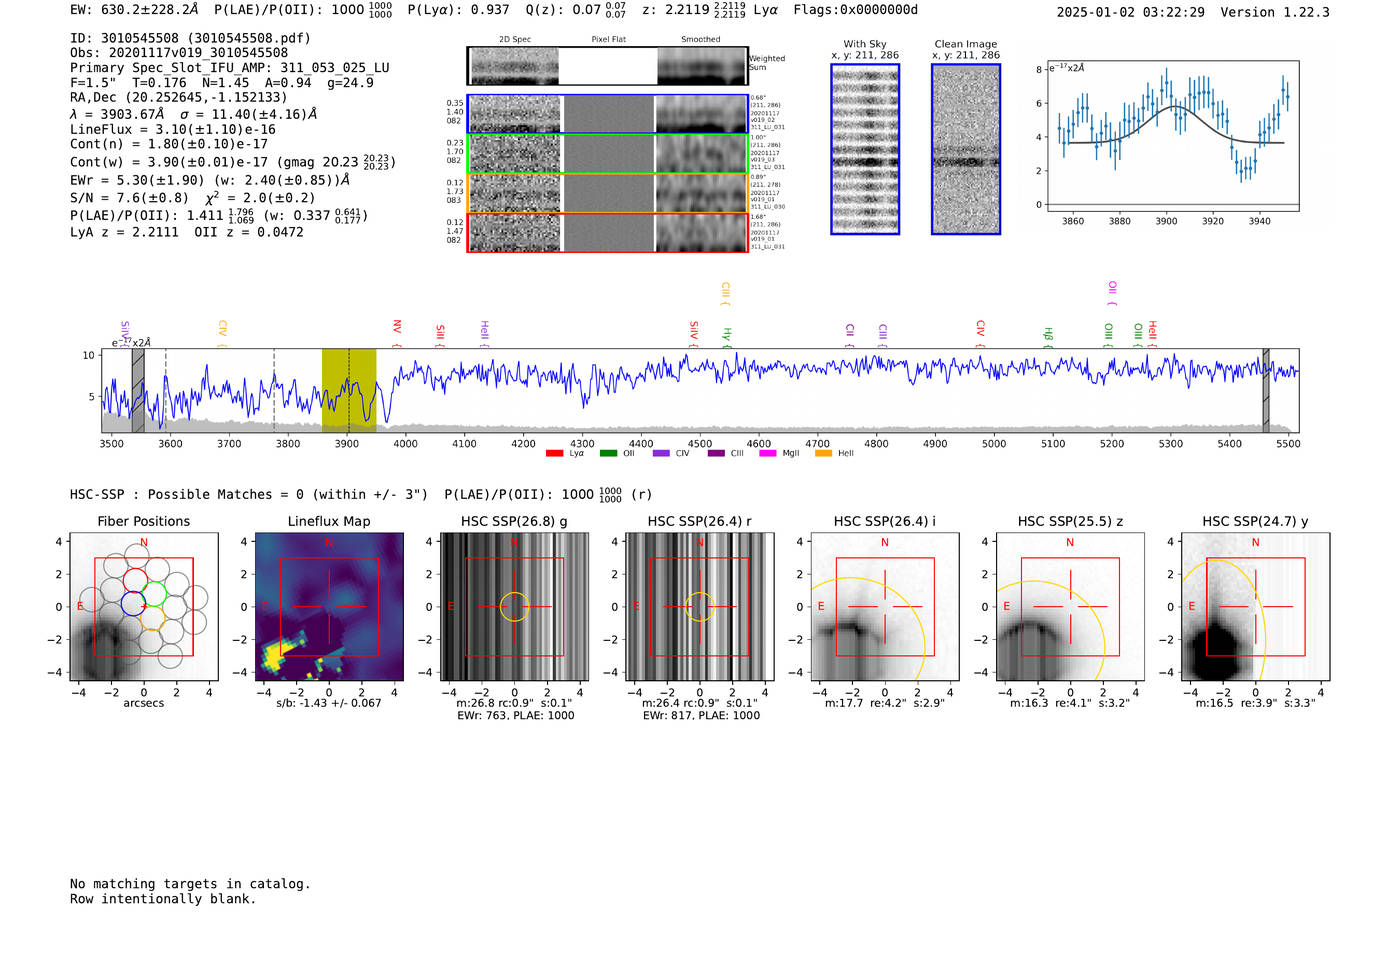
Task: Open the Gaussian emission line fit plot
Action: coord(1173,136)
